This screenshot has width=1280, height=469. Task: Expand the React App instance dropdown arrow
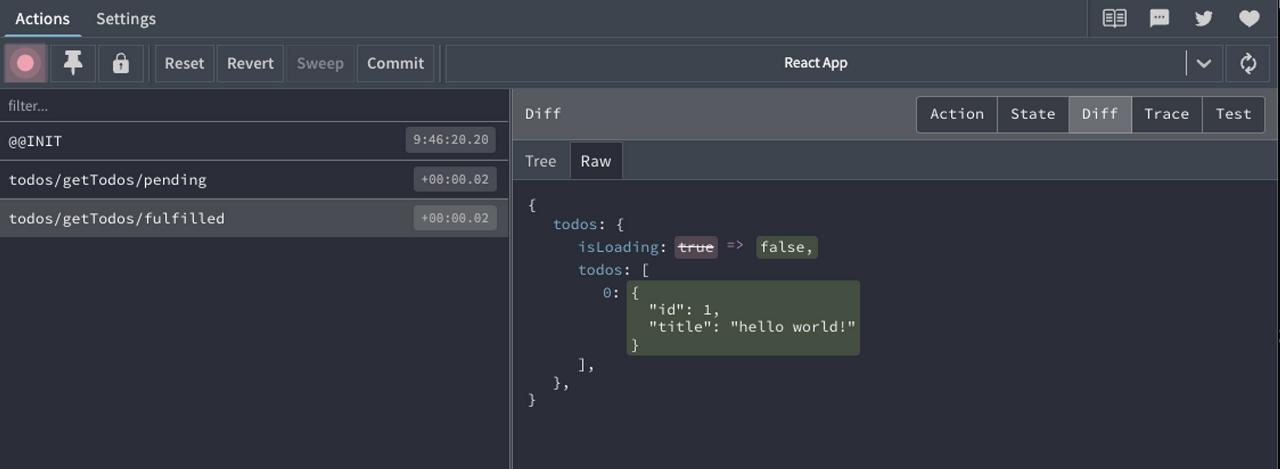(1203, 63)
